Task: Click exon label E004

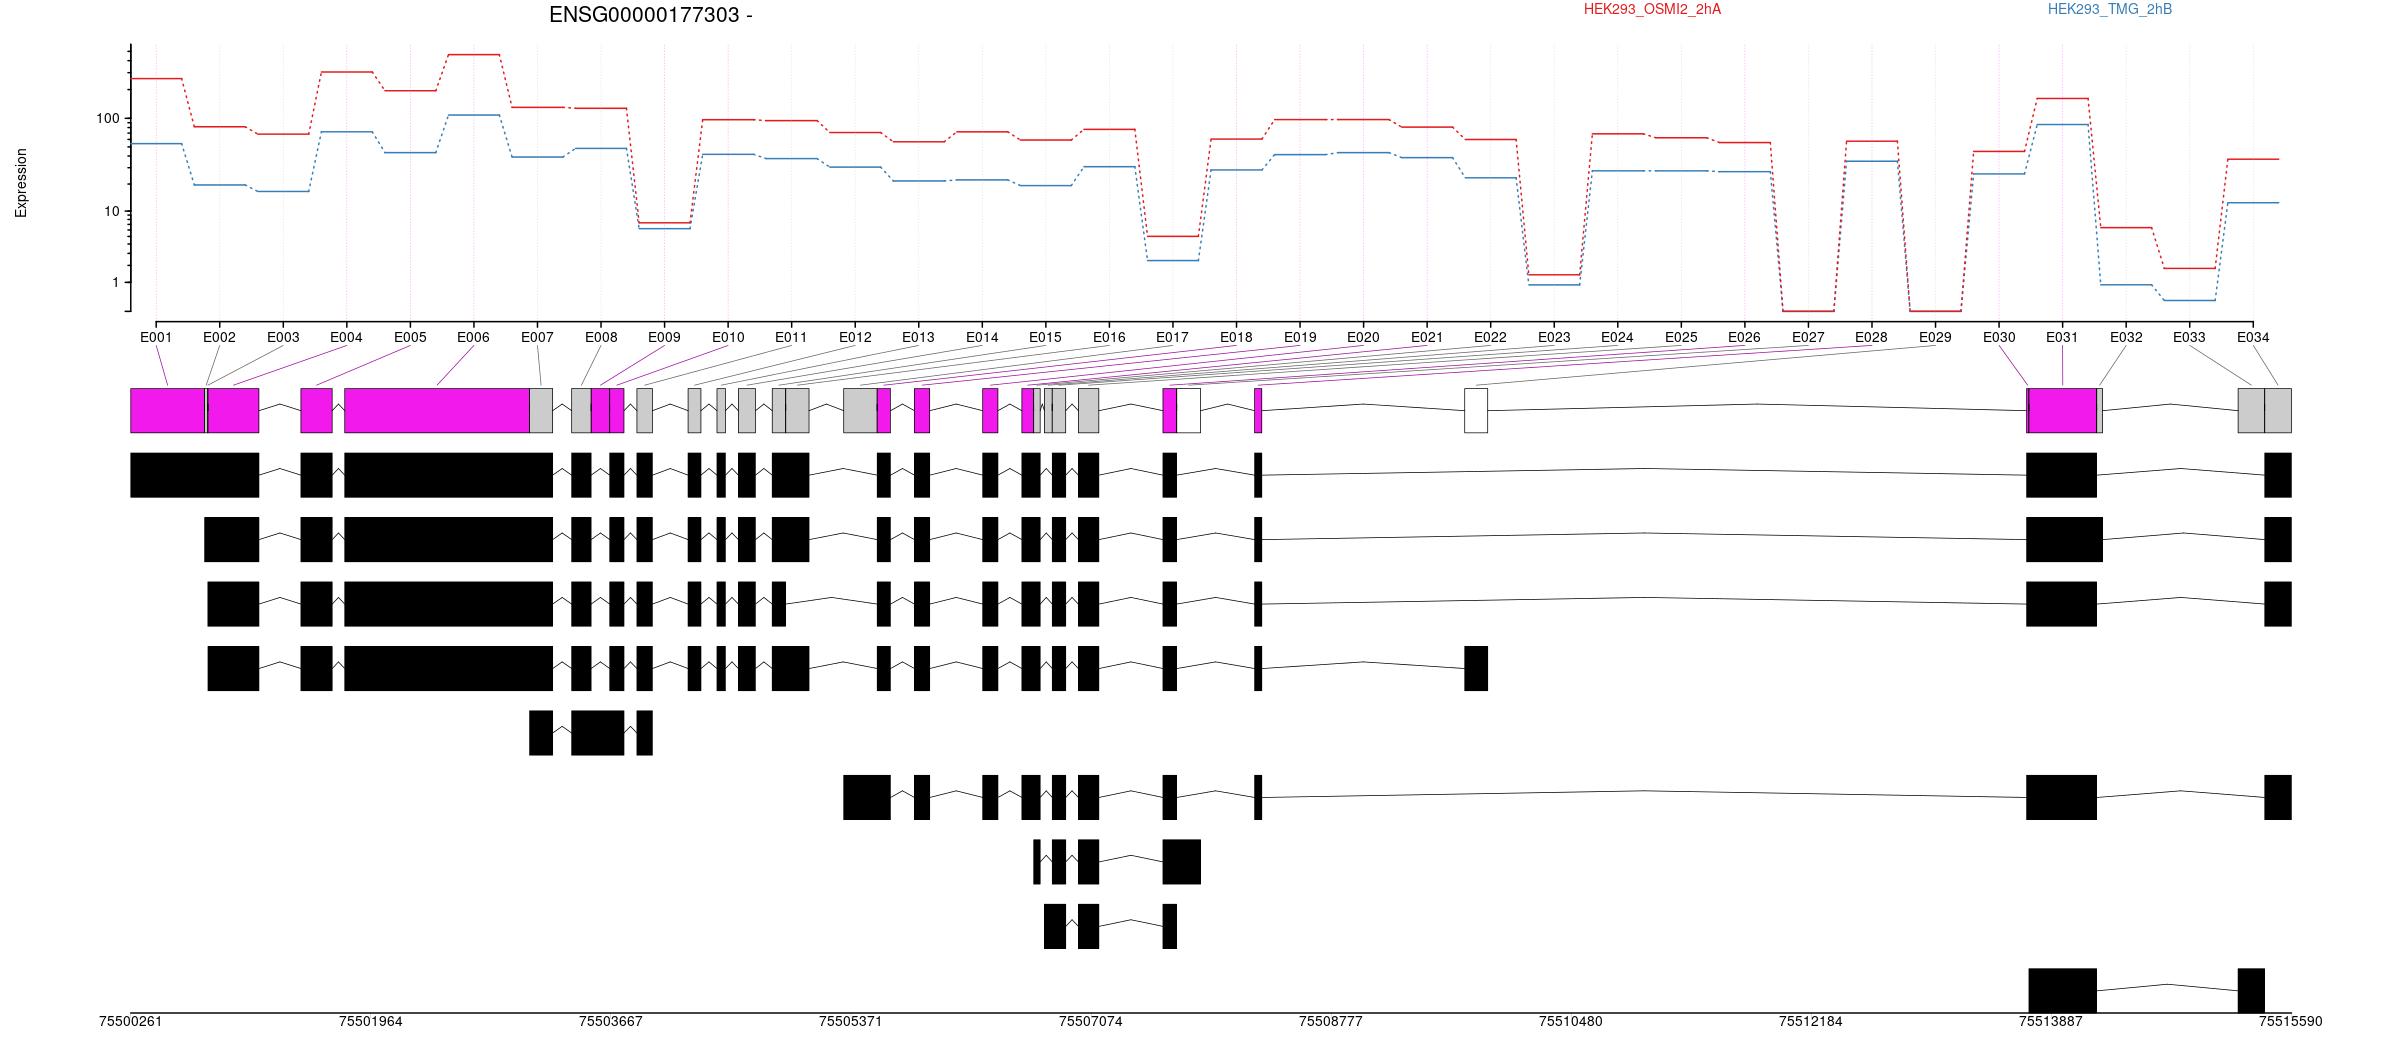Action: pos(346,337)
